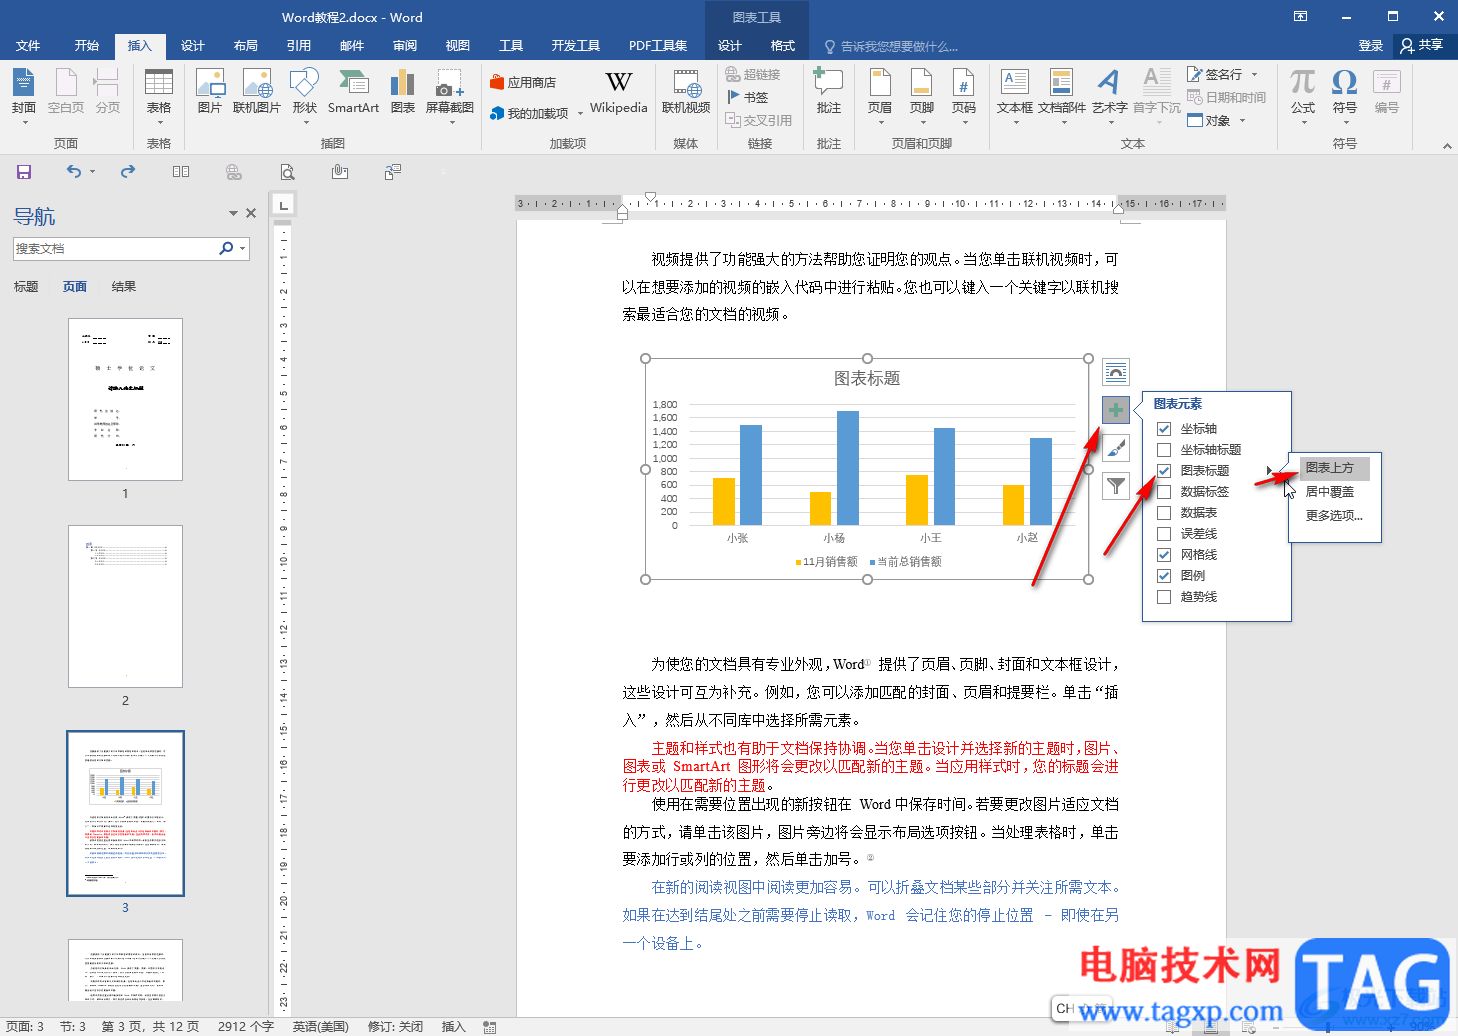Insert a table from the ribbon
The height and width of the screenshot is (1036, 1458).
tap(159, 91)
